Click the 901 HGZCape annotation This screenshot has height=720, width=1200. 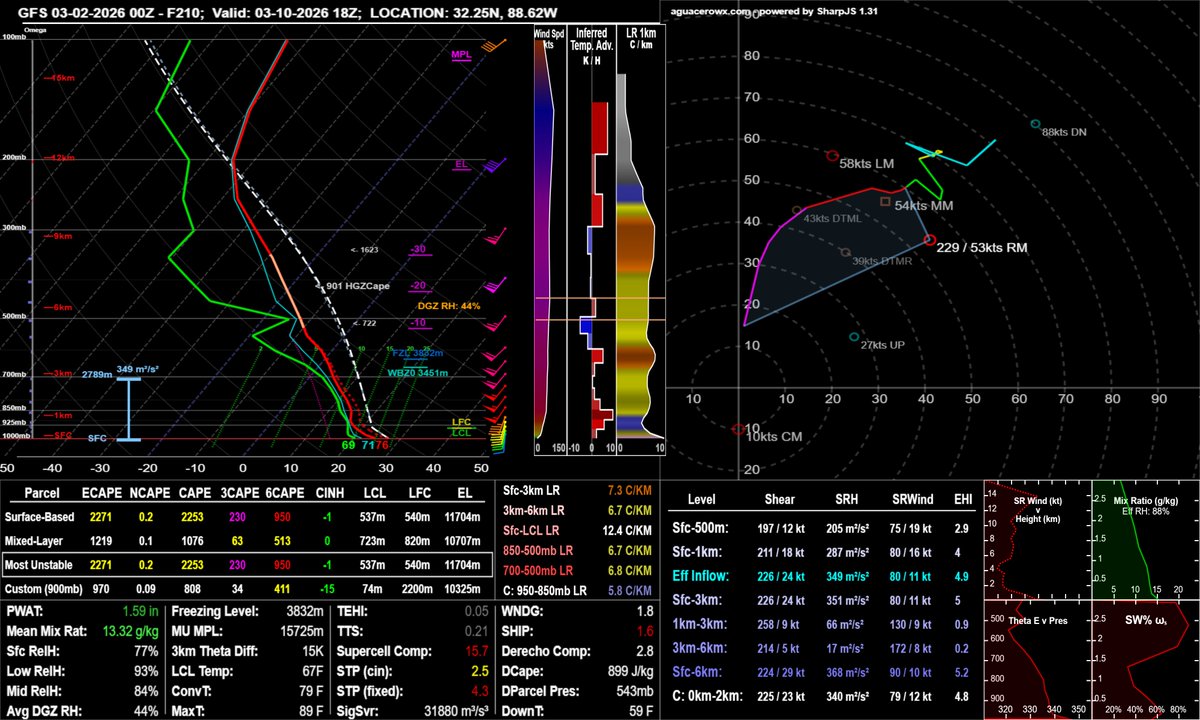[358, 286]
